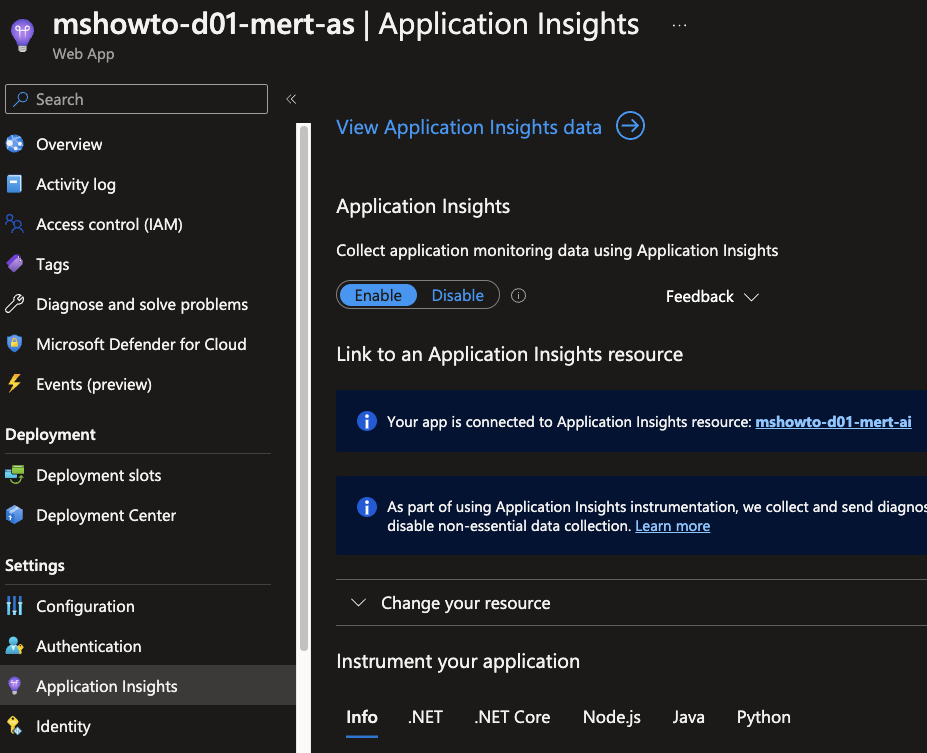Click the sidebar Search input field
The image size is (927, 753).
coord(136,99)
